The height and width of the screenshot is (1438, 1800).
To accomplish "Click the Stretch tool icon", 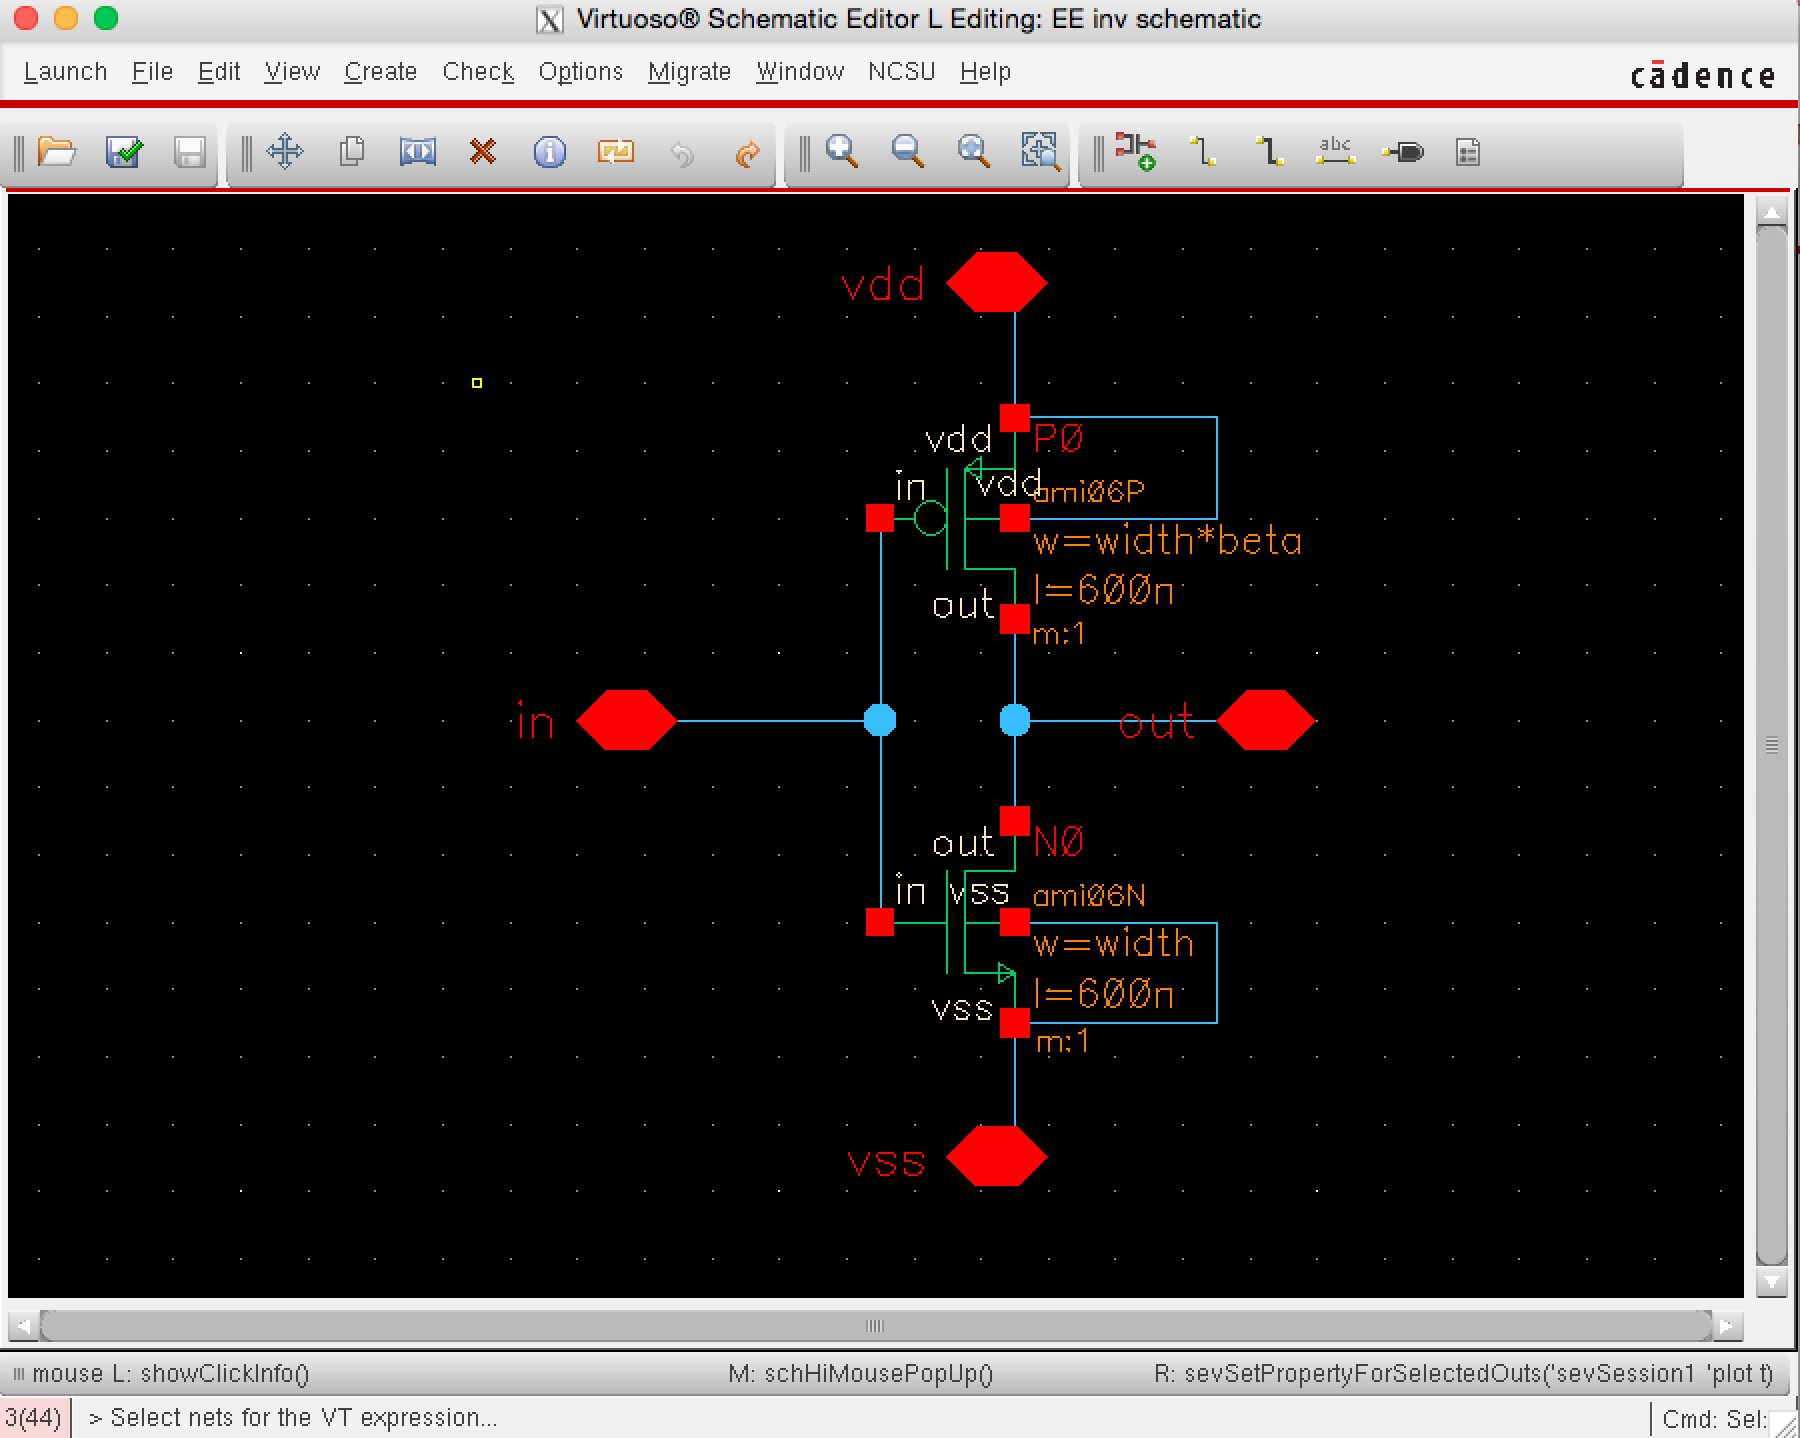I will coord(417,152).
